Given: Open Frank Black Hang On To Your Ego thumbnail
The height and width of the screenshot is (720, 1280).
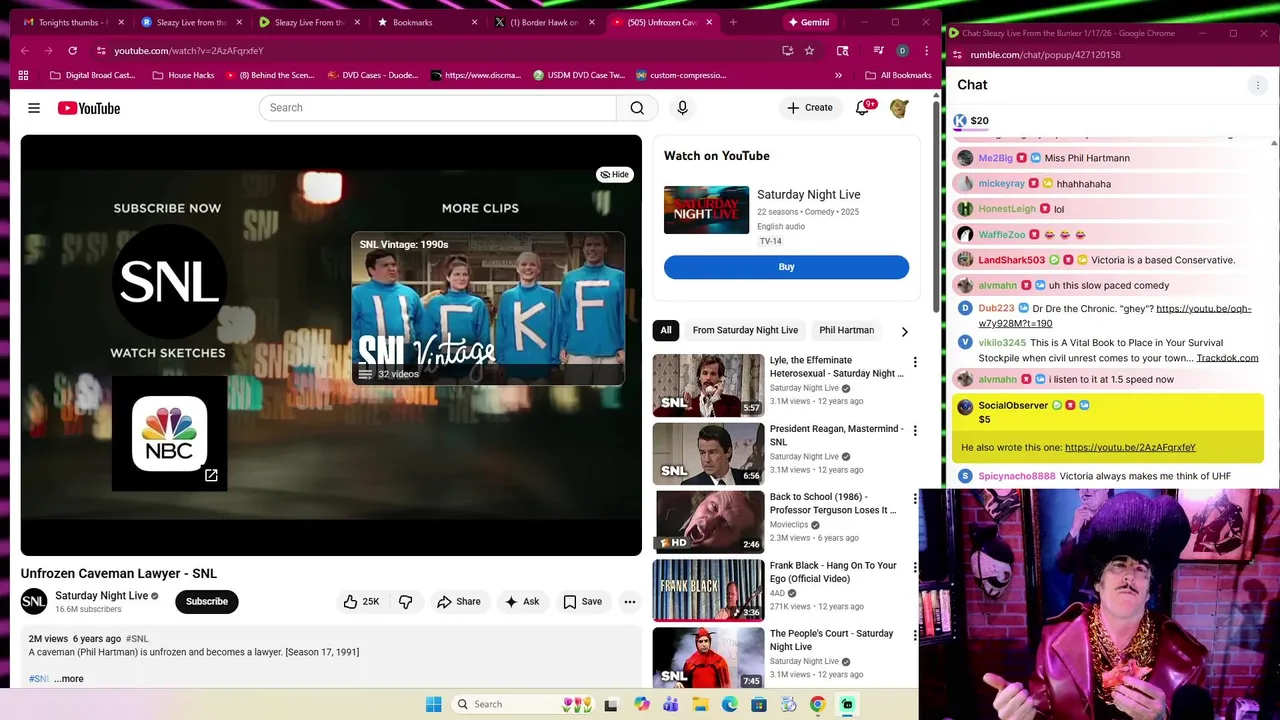Looking at the screenshot, I should [708, 590].
